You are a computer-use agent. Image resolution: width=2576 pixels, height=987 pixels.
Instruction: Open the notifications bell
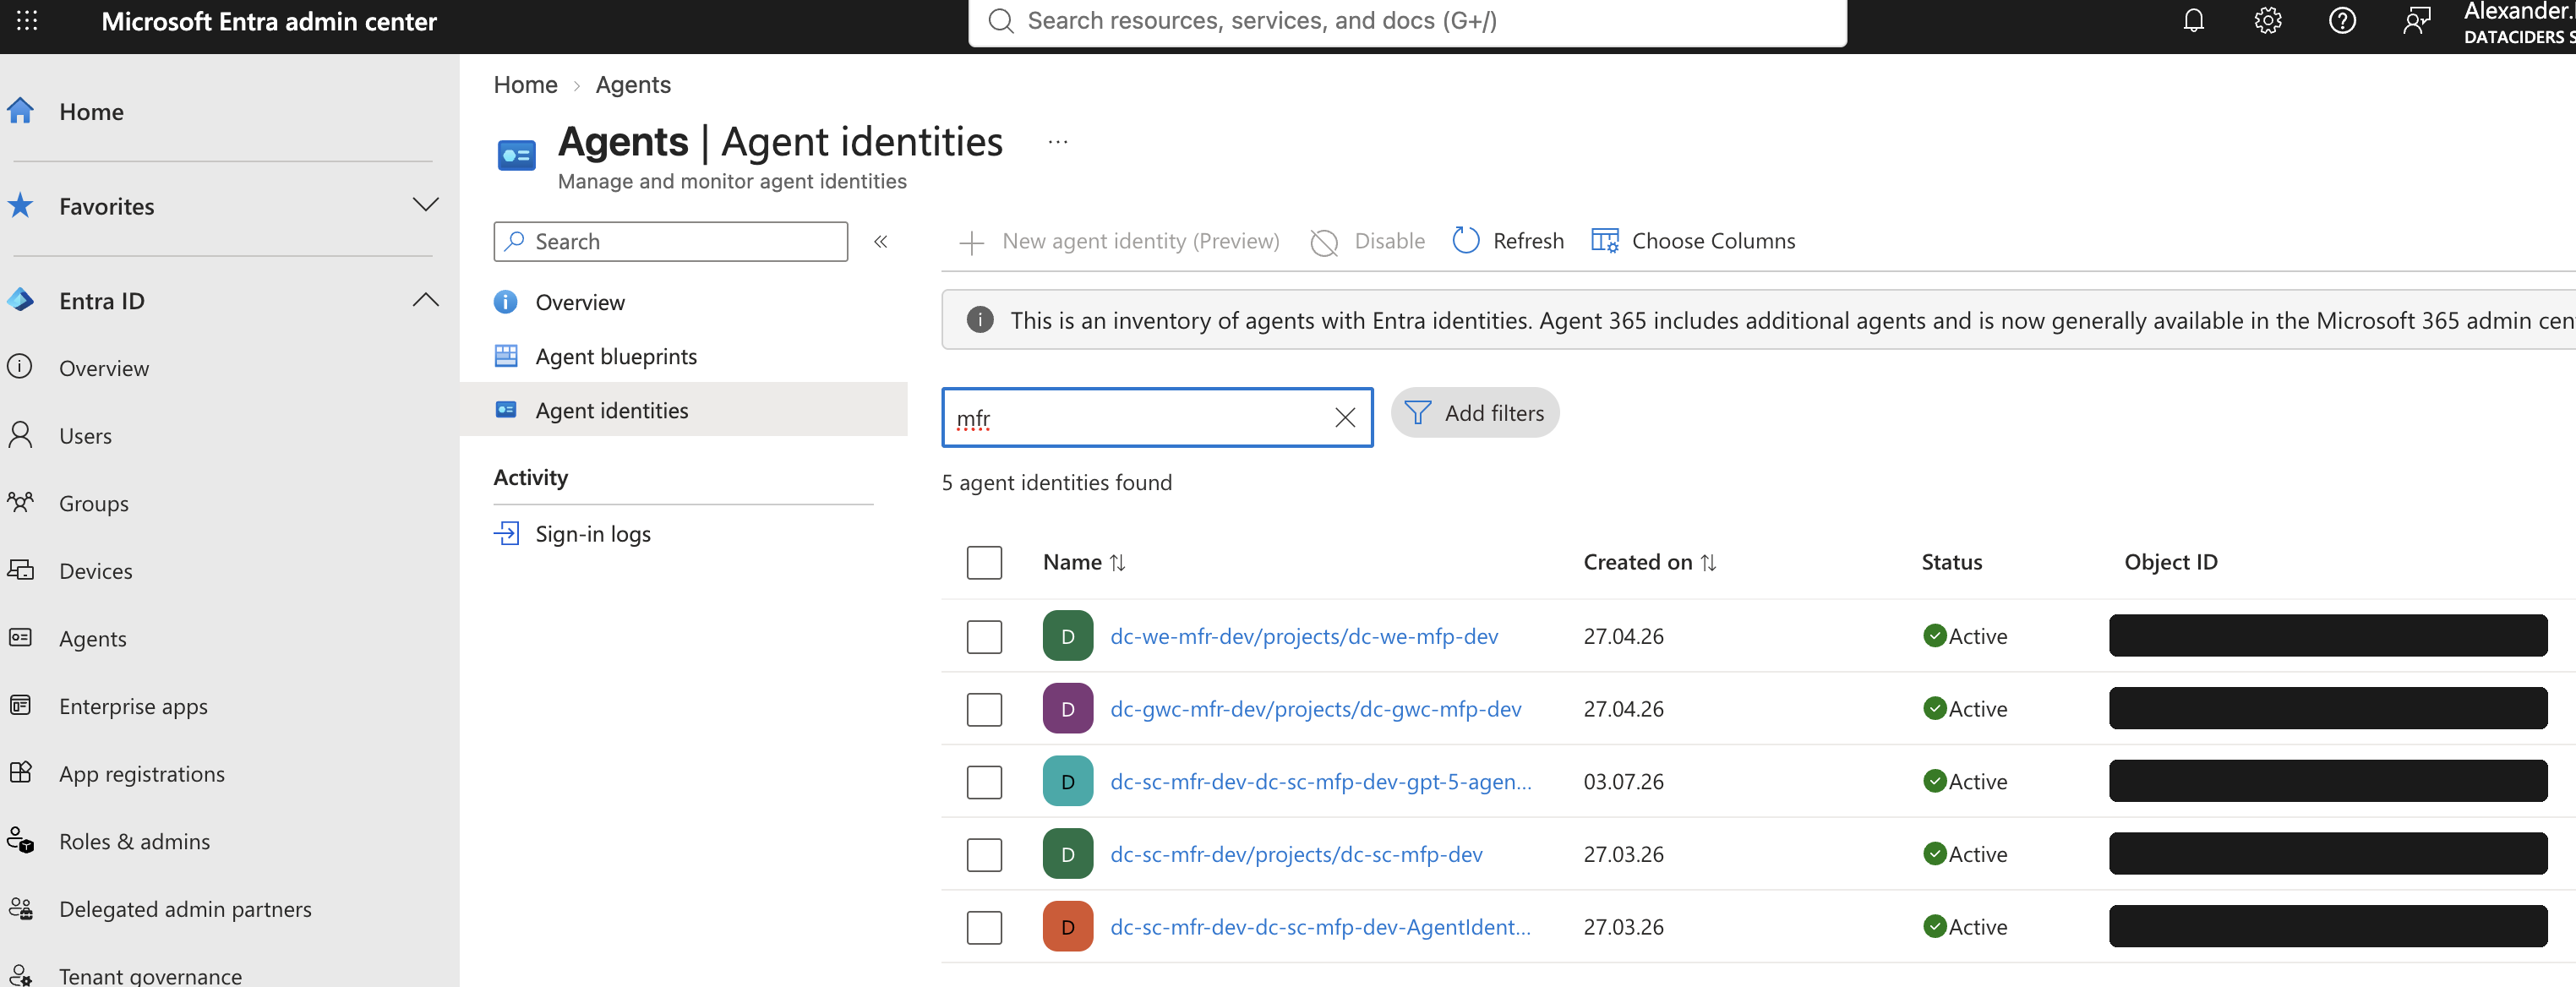(x=2193, y=21)
